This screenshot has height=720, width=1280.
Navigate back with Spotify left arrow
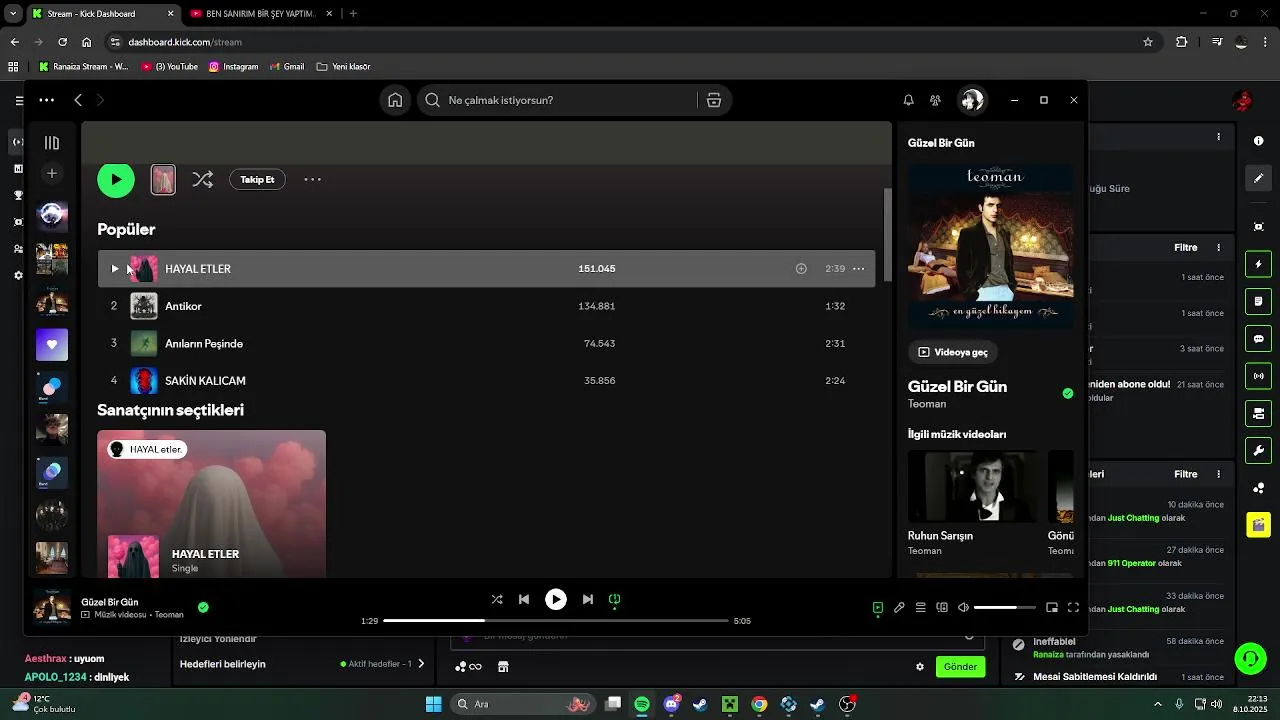click(x=78, y=100)
